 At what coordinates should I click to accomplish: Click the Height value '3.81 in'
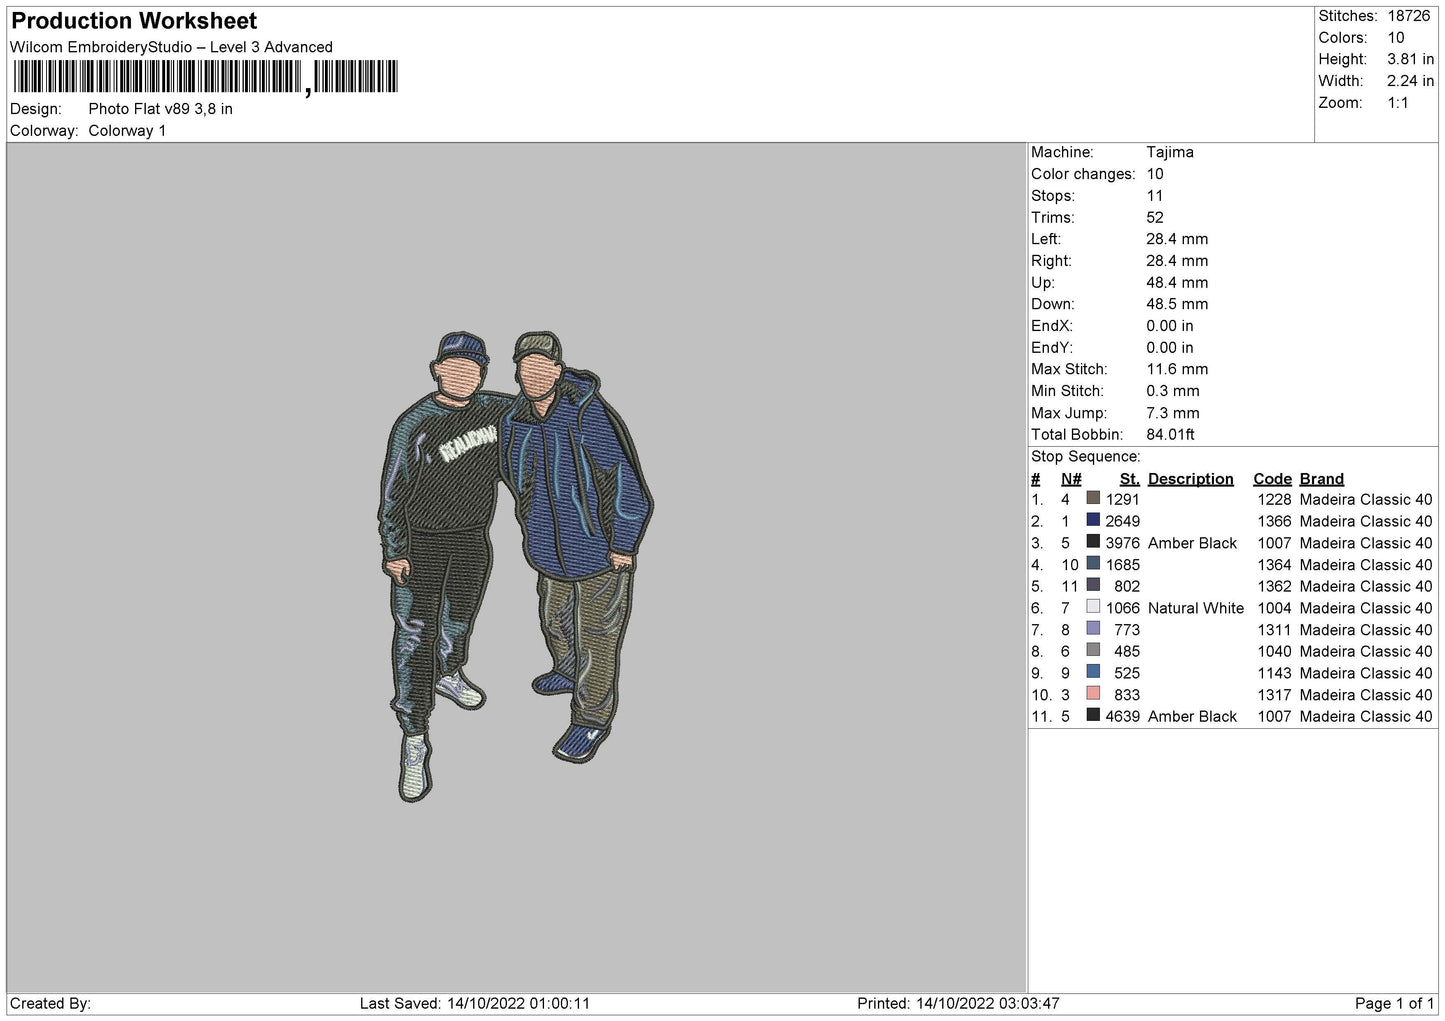pos(1410,60)
